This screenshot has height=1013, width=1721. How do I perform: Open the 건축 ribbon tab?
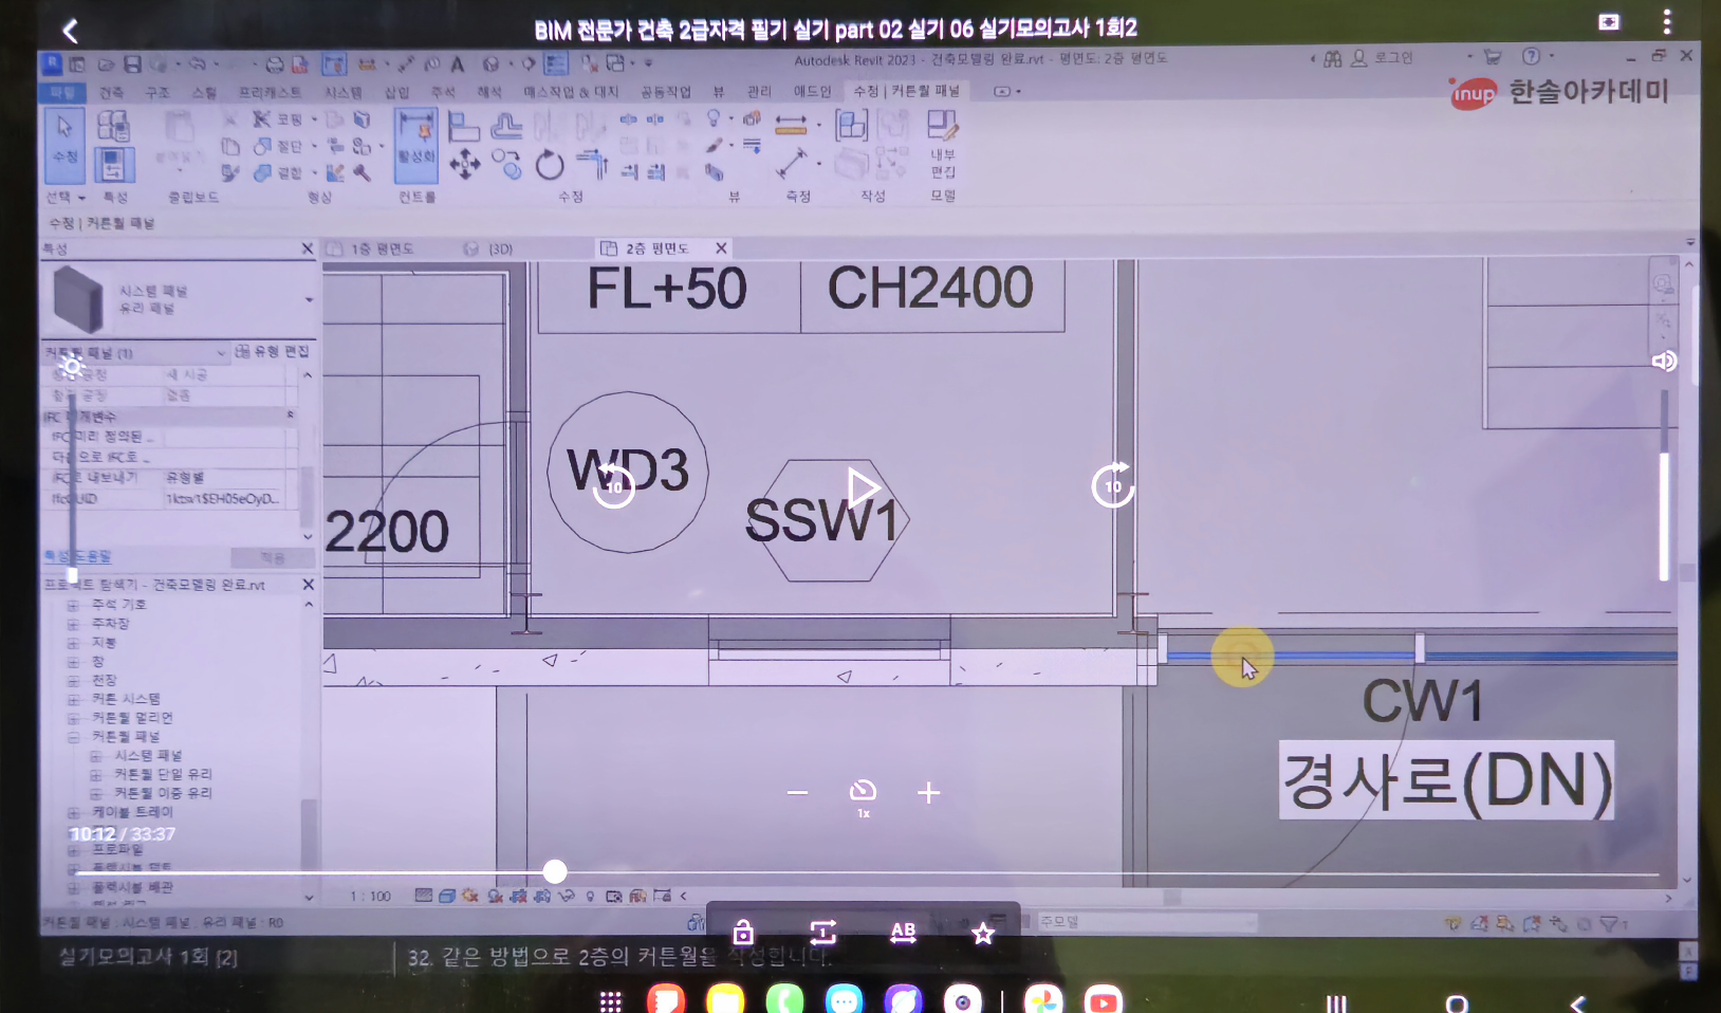pyautogui.click(x=111, y=92)
